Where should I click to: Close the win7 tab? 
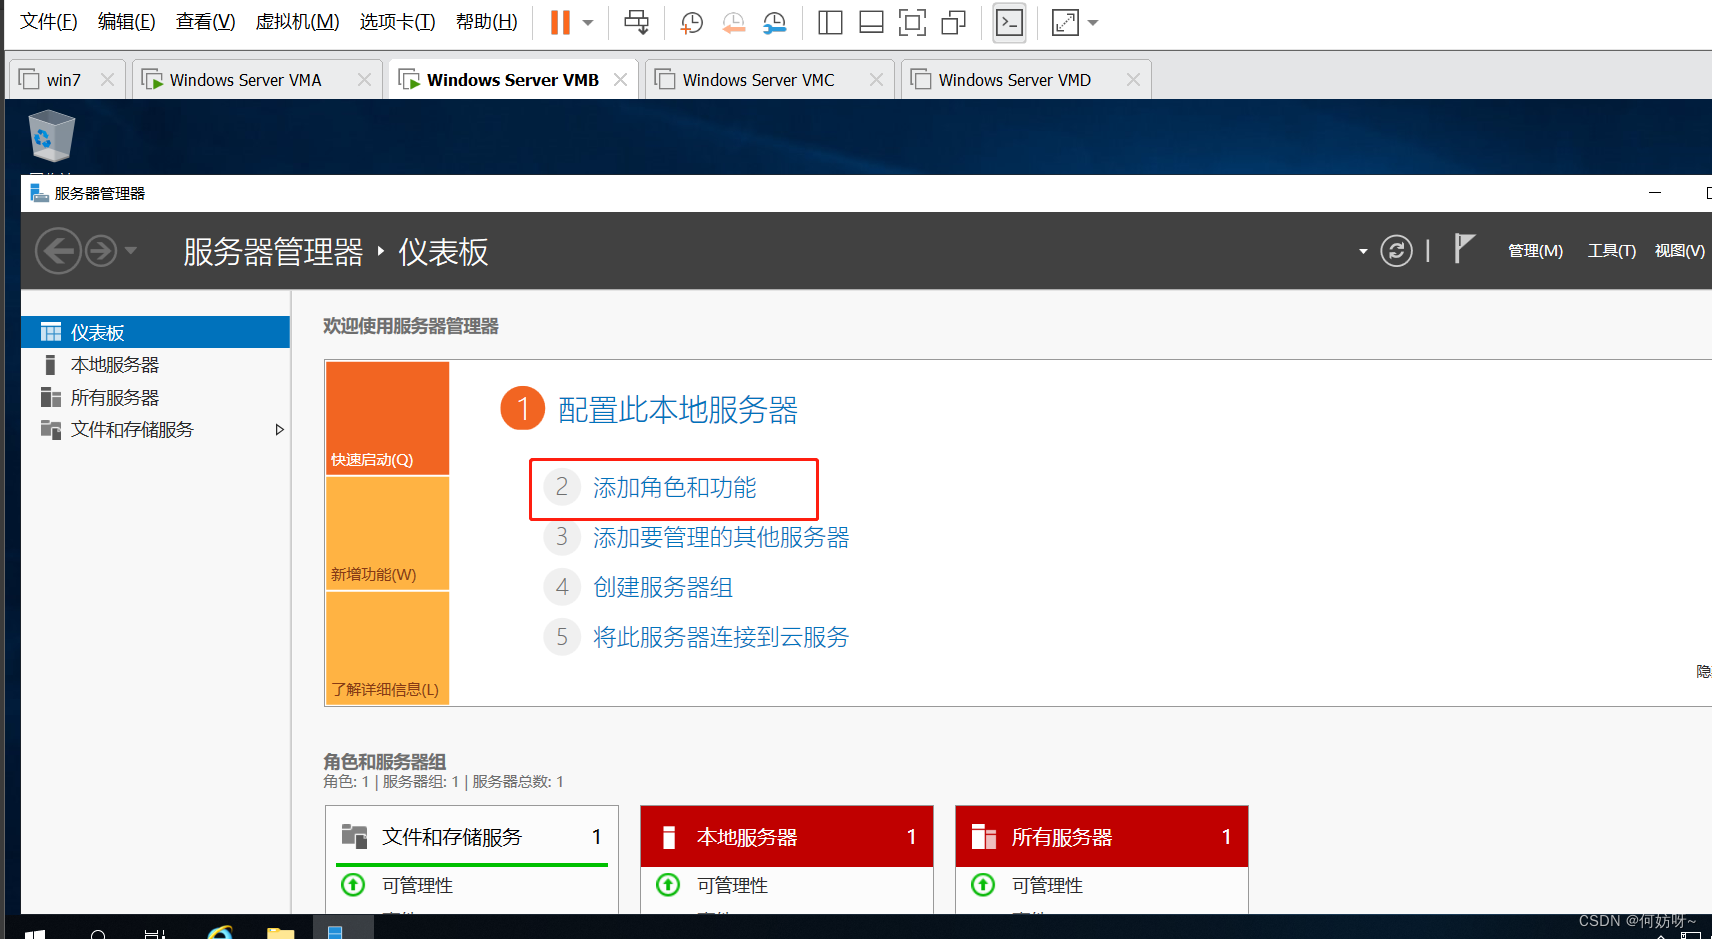[x=107, y=80]
